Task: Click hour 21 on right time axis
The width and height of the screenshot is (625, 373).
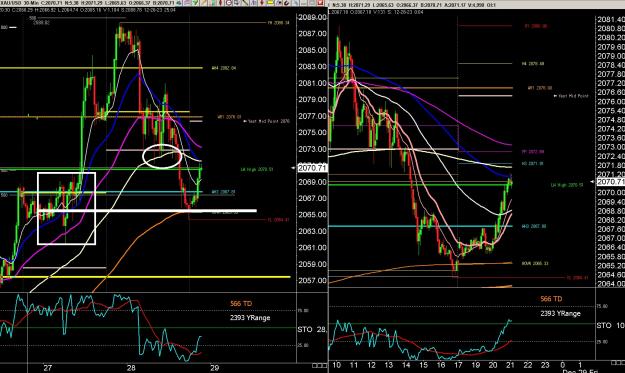Action: coord(510,365)
